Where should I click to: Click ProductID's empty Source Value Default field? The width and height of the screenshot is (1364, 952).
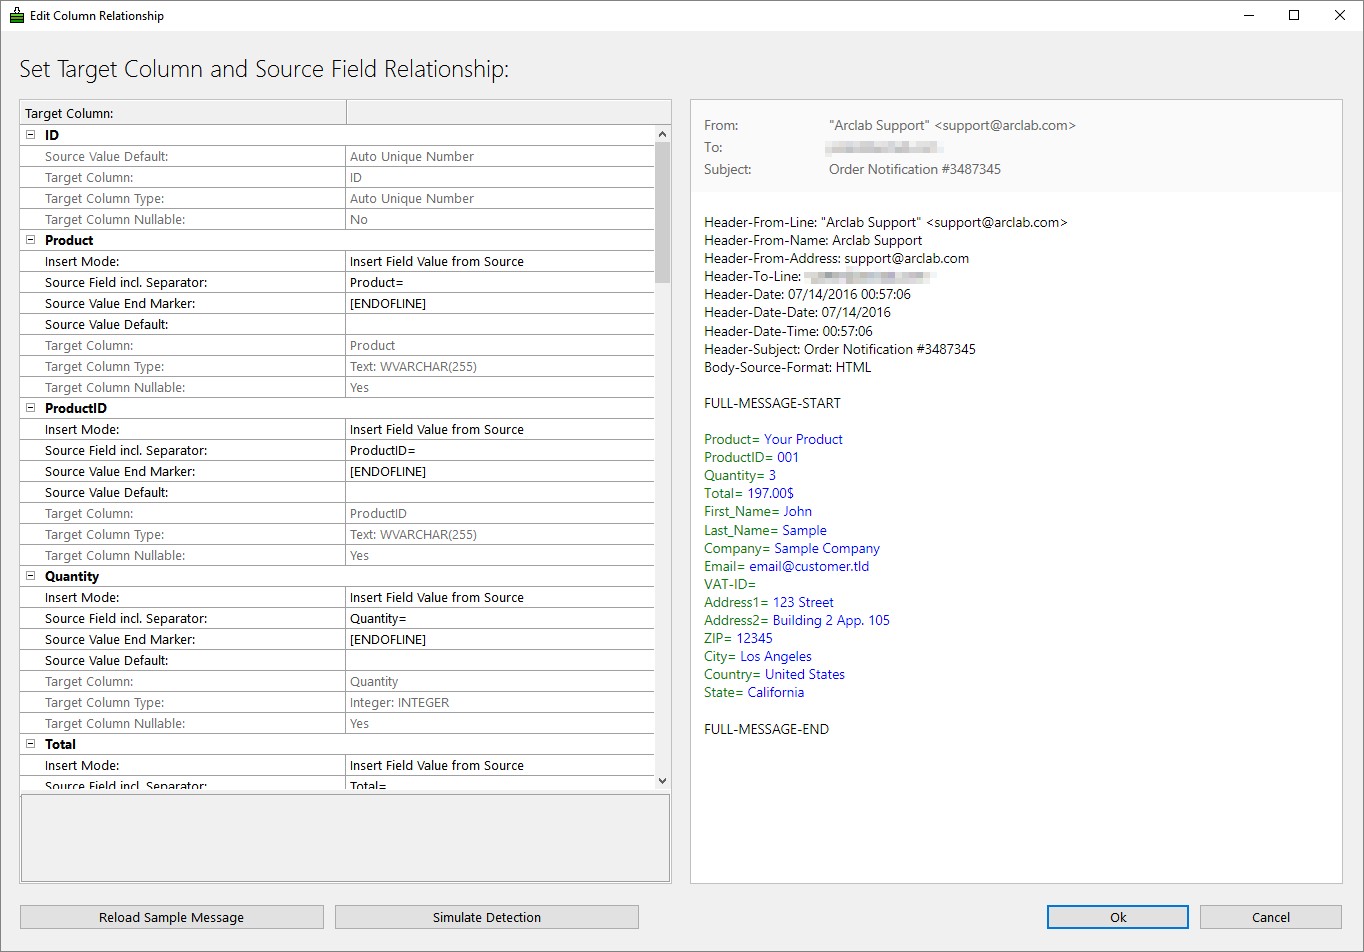tap(499, 492)
